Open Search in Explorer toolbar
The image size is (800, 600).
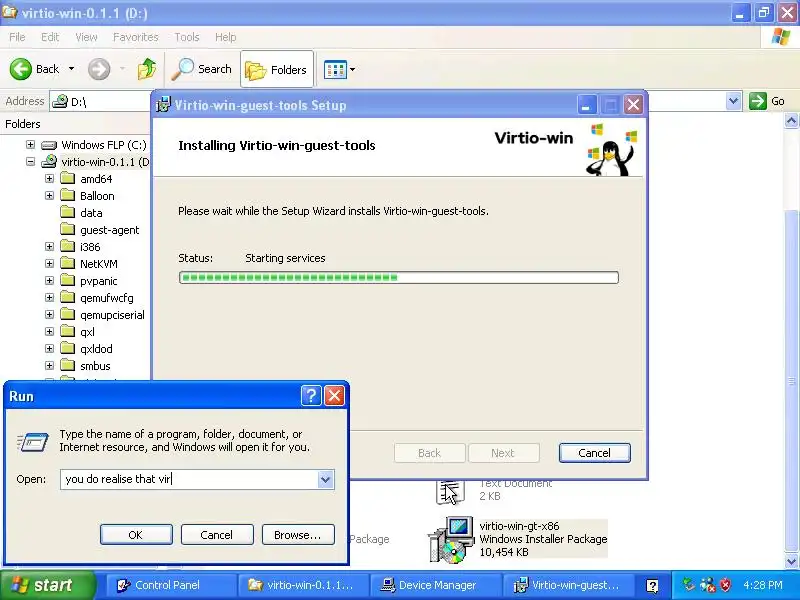tap(202, 69)
